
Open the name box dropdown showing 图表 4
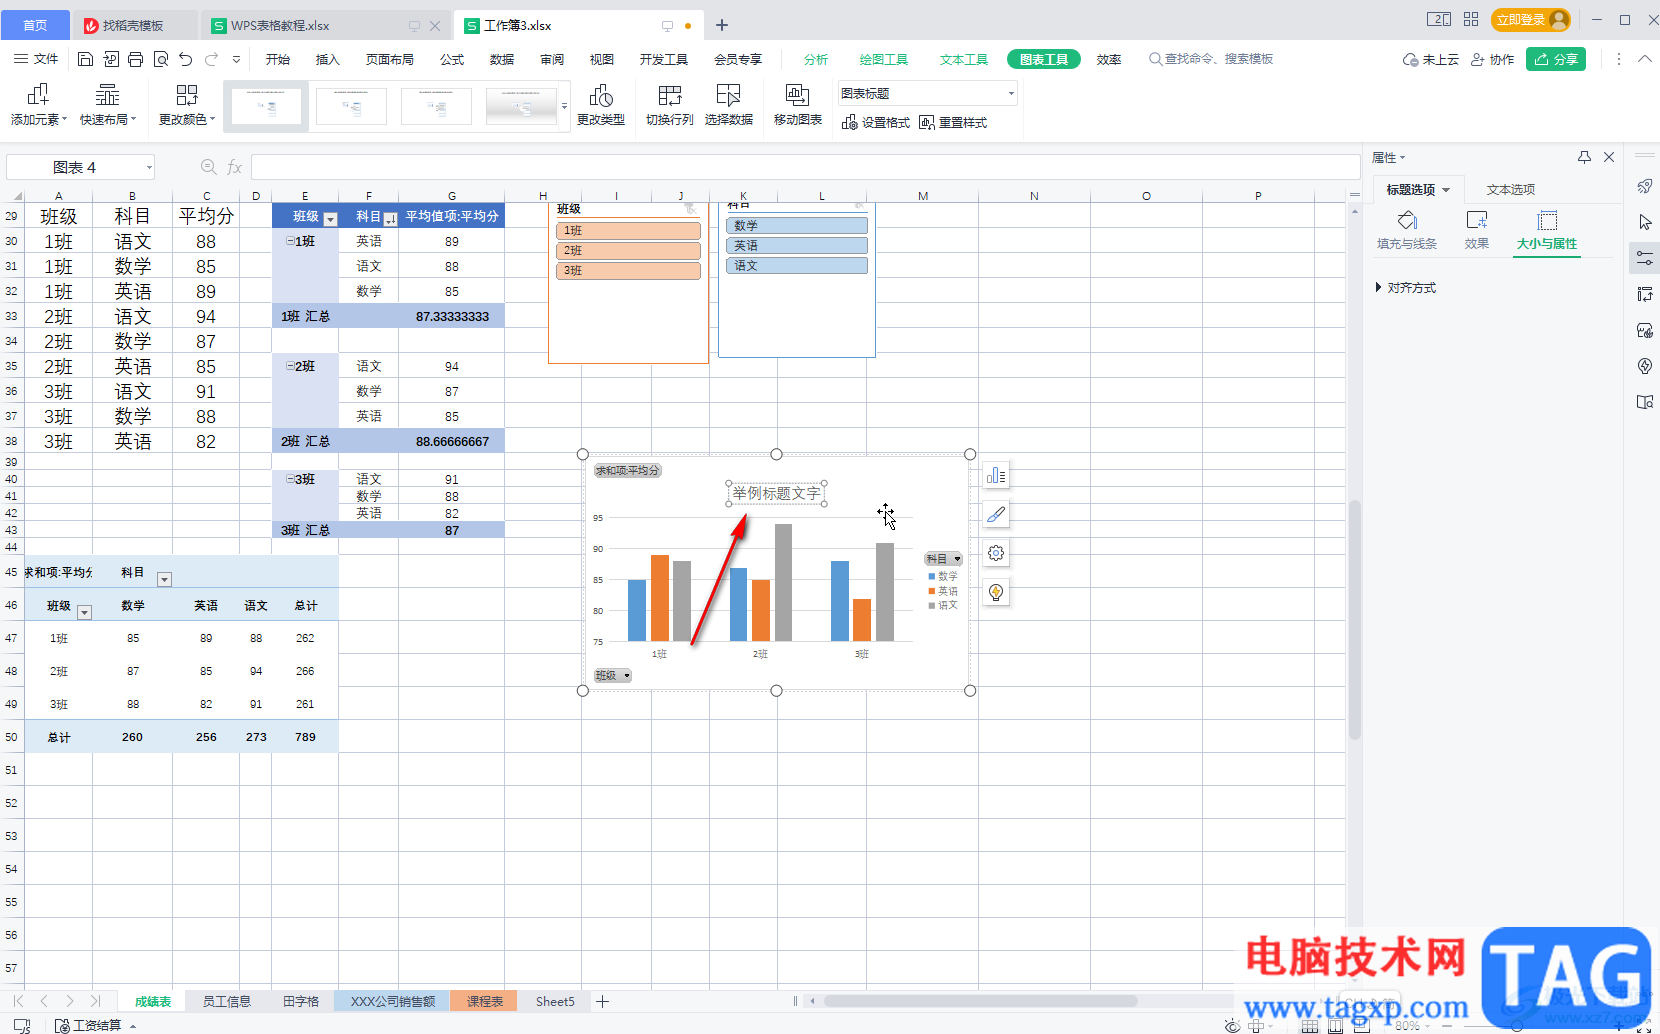click(149, 167)
